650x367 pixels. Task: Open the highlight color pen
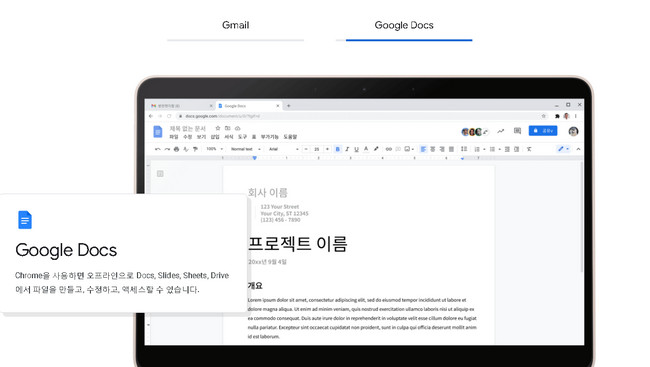point(376,149)
